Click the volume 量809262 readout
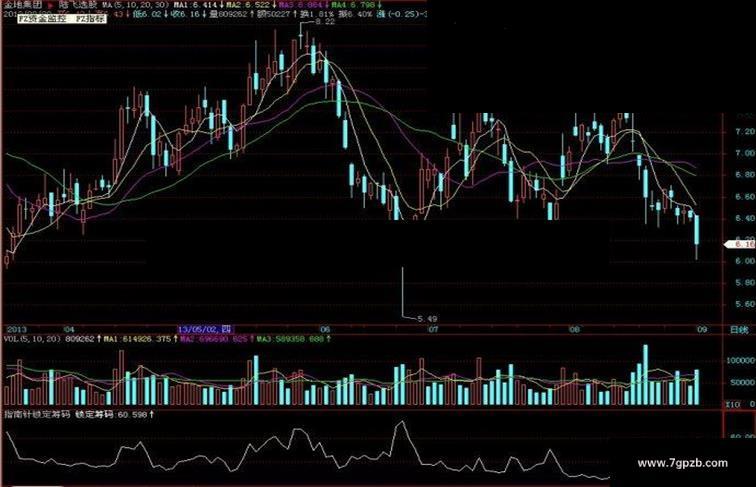The width and height of the screenshot is (756, 487). coord(230,14)
